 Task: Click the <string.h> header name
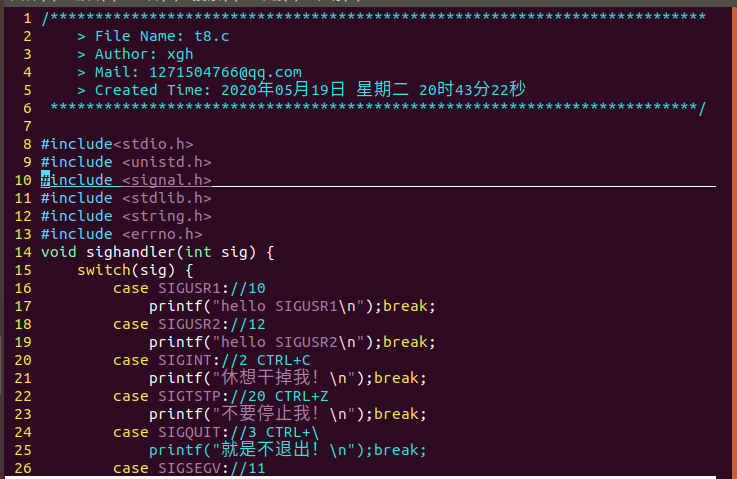(x=166, y=216)
